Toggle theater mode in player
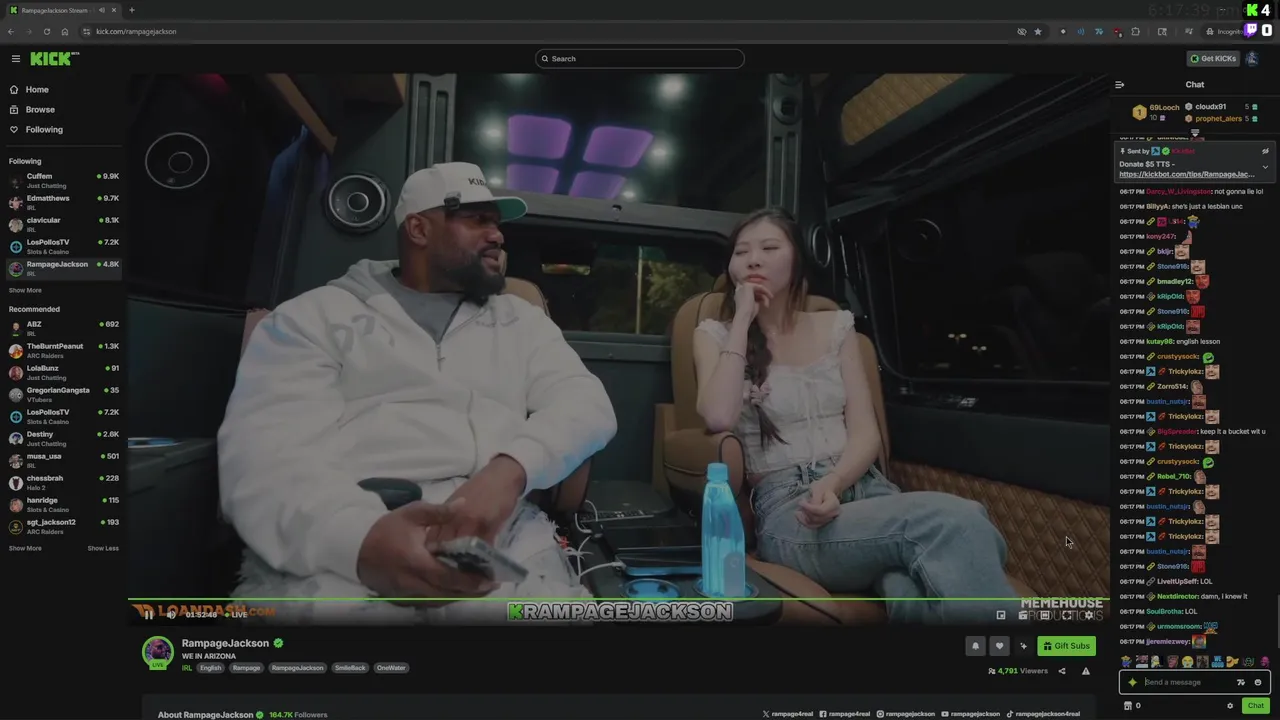 [1045, 616]
